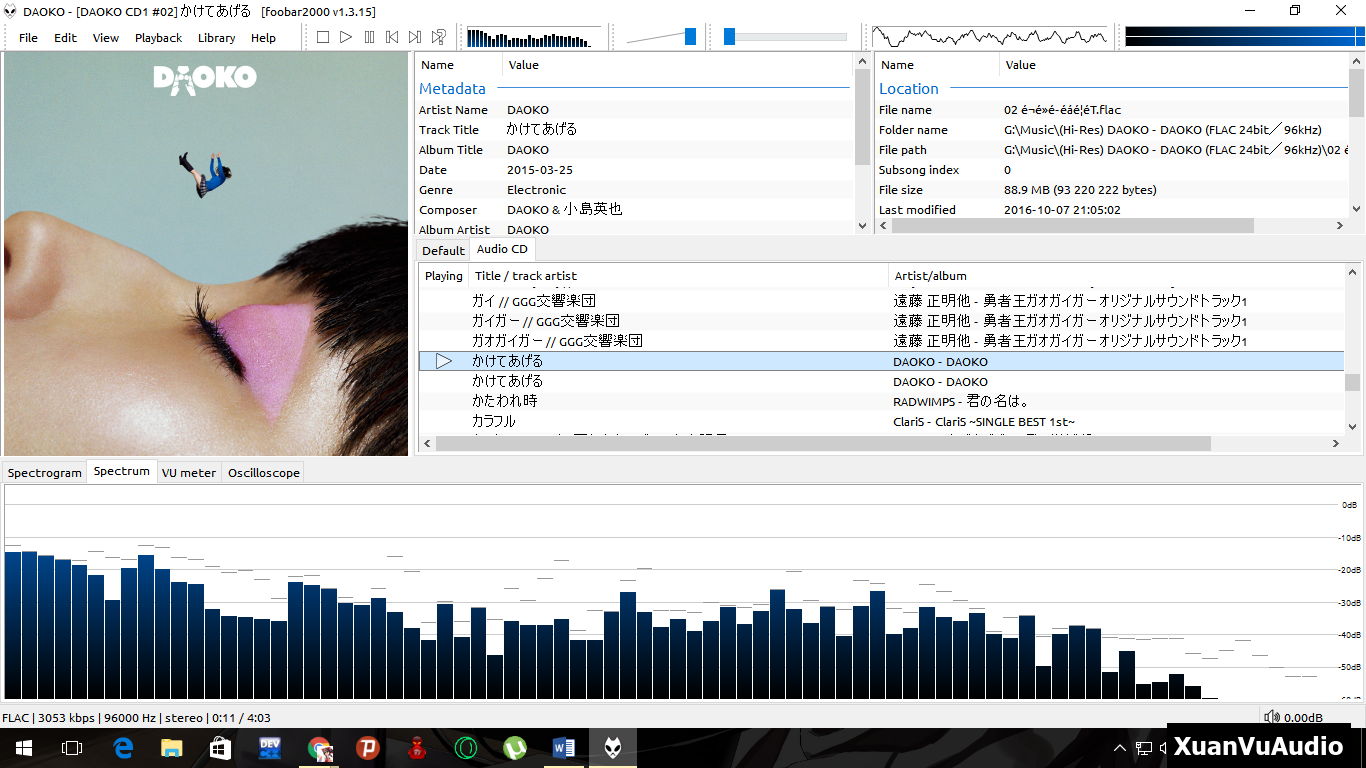
Task: Jump to the previous track
Action: pos(392,37)
